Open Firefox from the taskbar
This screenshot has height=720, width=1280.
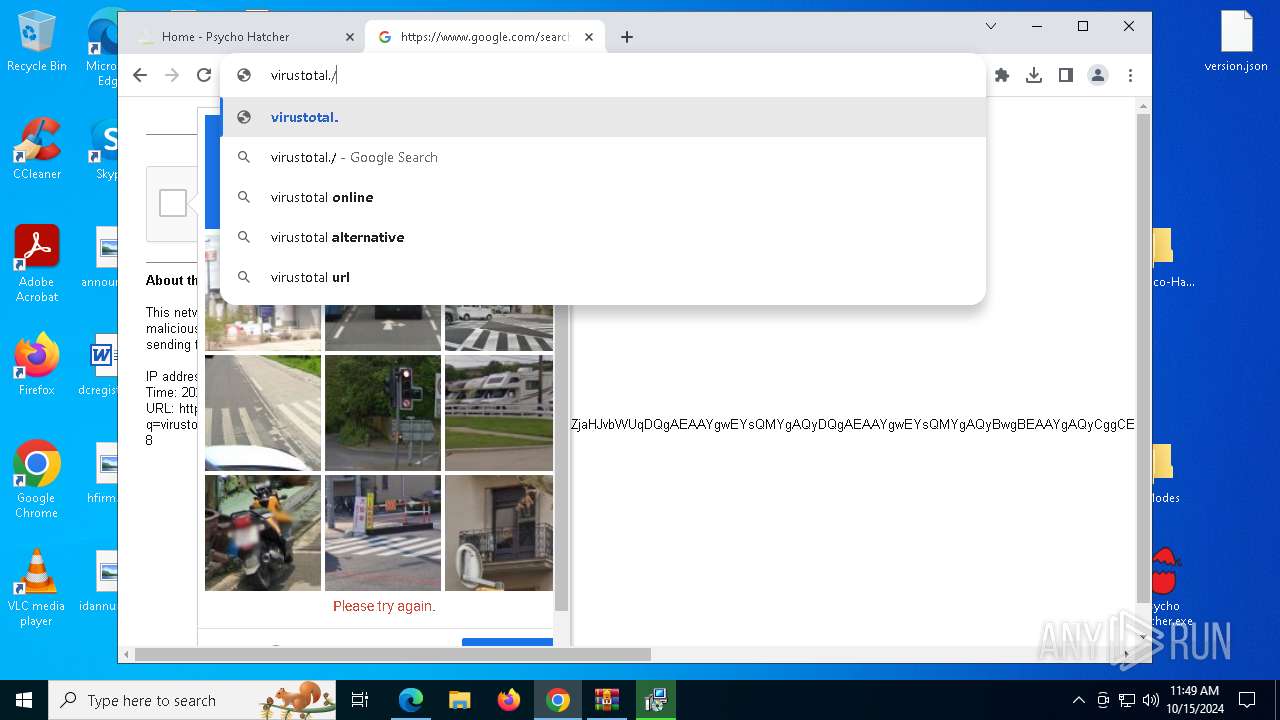coord(508,700)
